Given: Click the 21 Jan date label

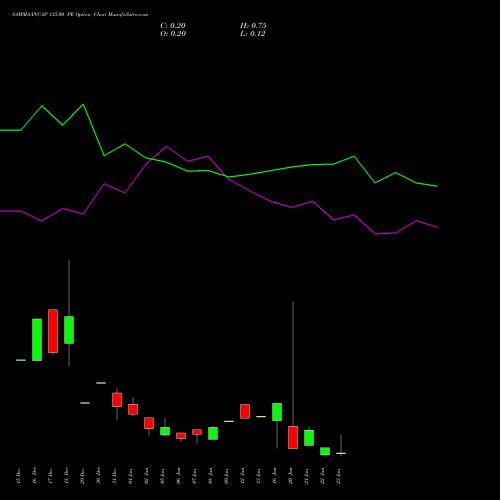Looking at the screenshot, I should click(x=306, y=476).
